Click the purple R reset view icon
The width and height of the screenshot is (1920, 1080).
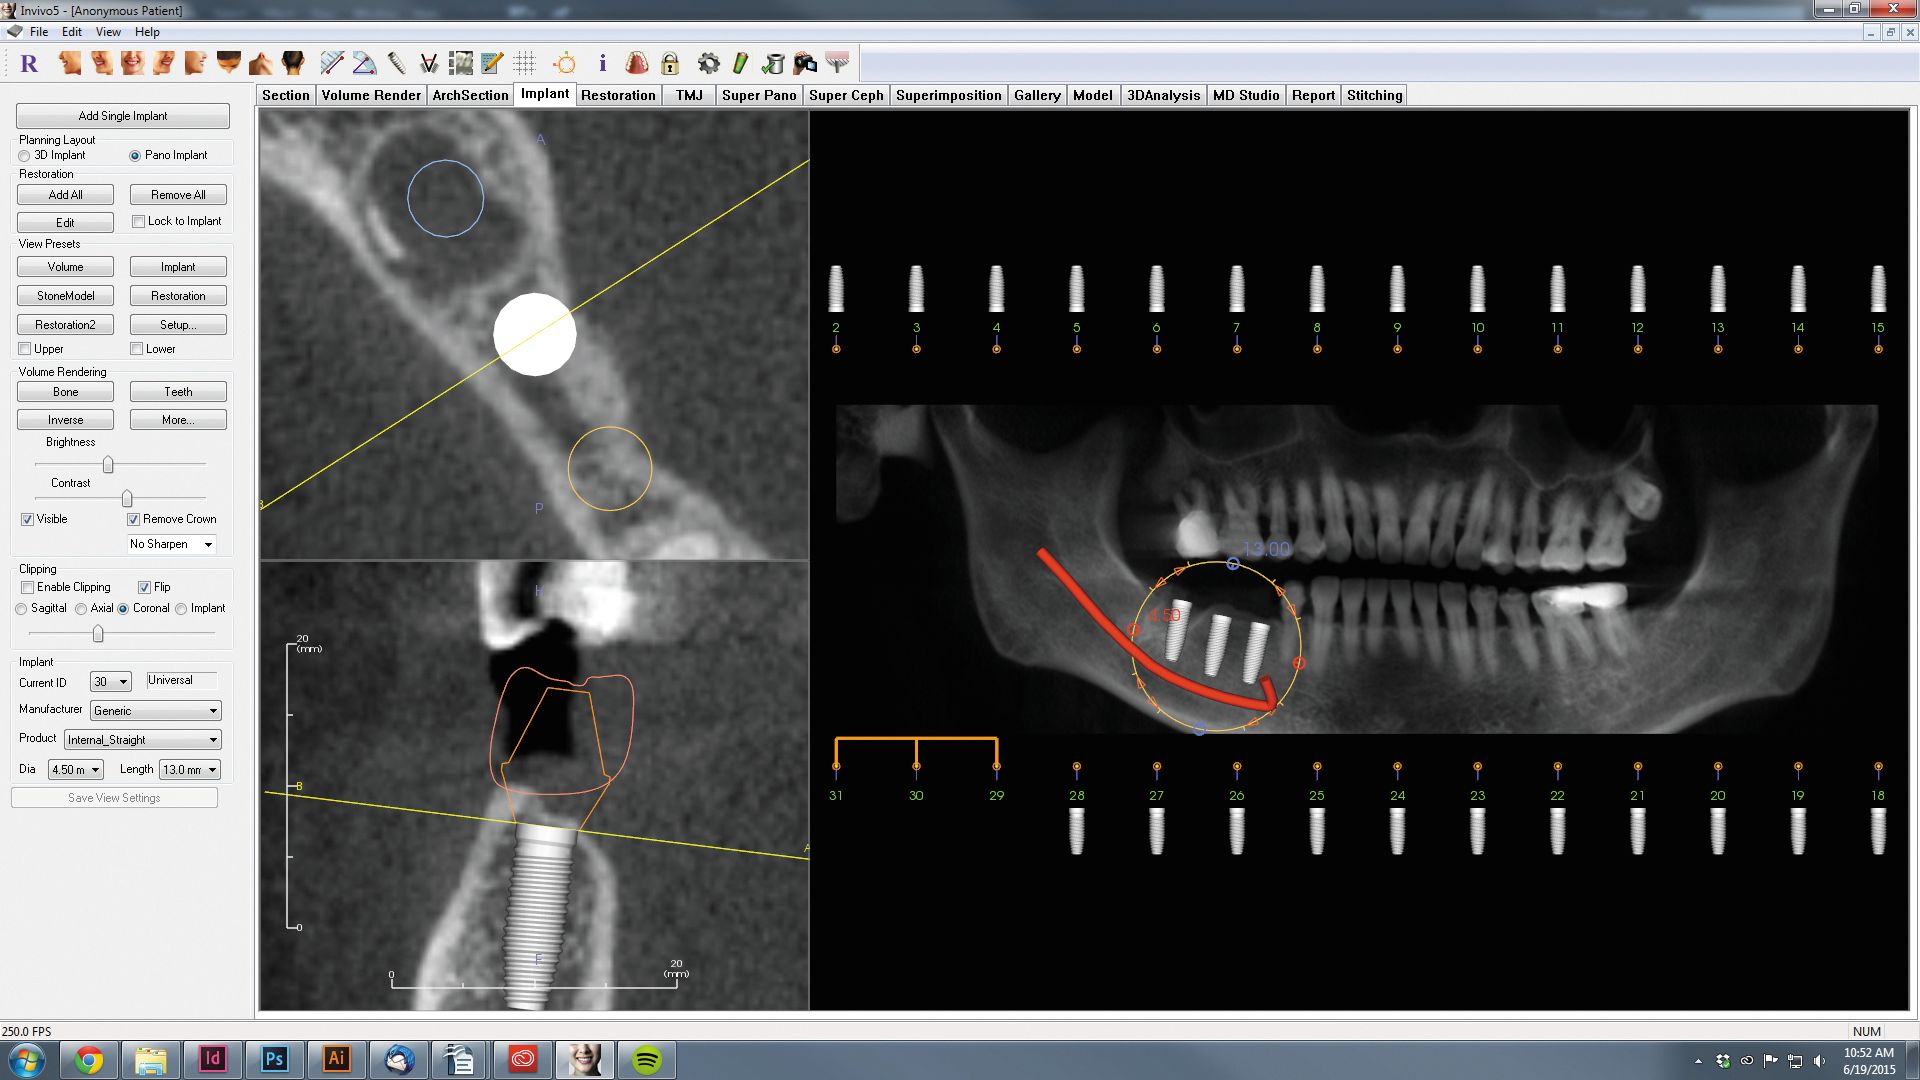click(29, 64)
